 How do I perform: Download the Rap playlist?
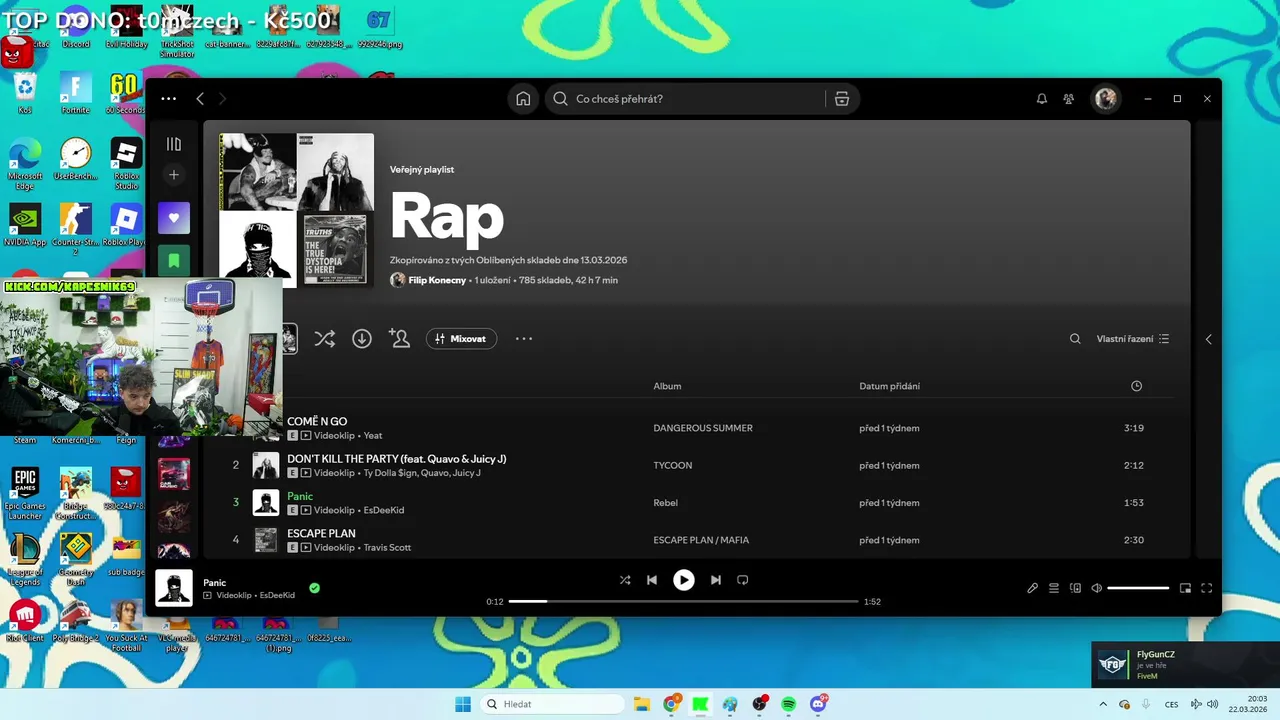click(362, 339)
